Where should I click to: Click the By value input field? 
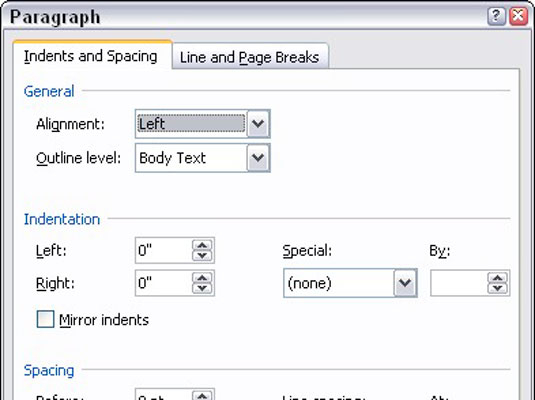459,283
